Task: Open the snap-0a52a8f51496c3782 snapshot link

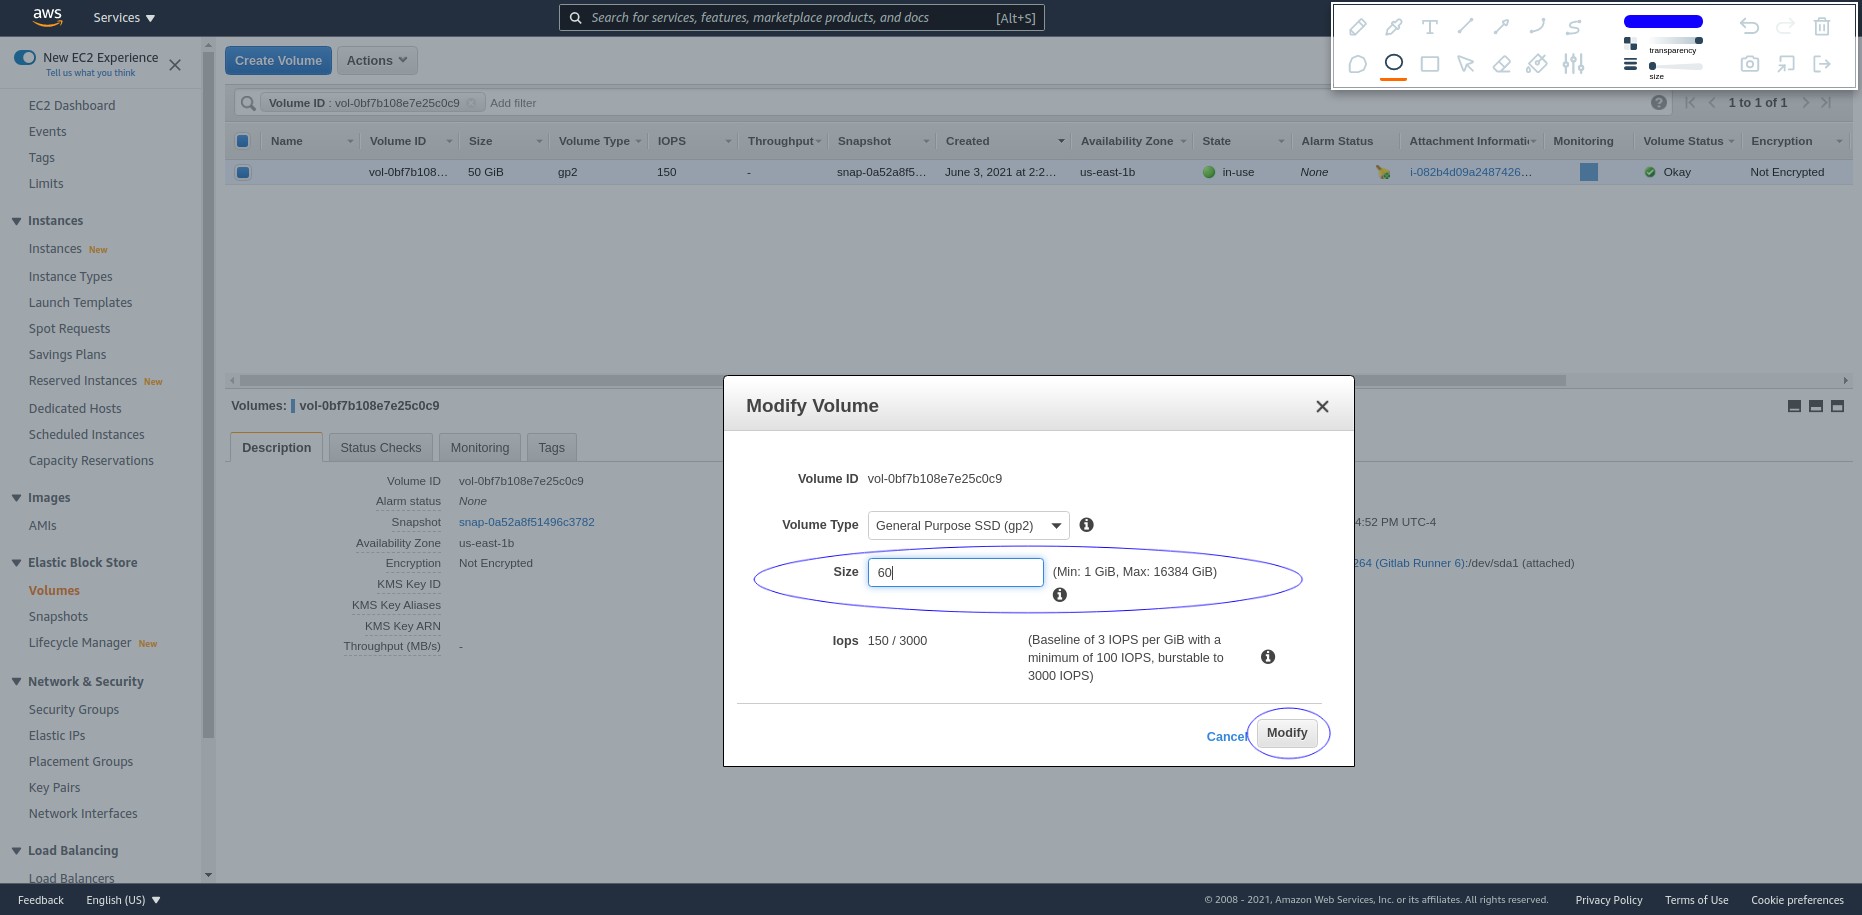Action: tap(526, 522)
